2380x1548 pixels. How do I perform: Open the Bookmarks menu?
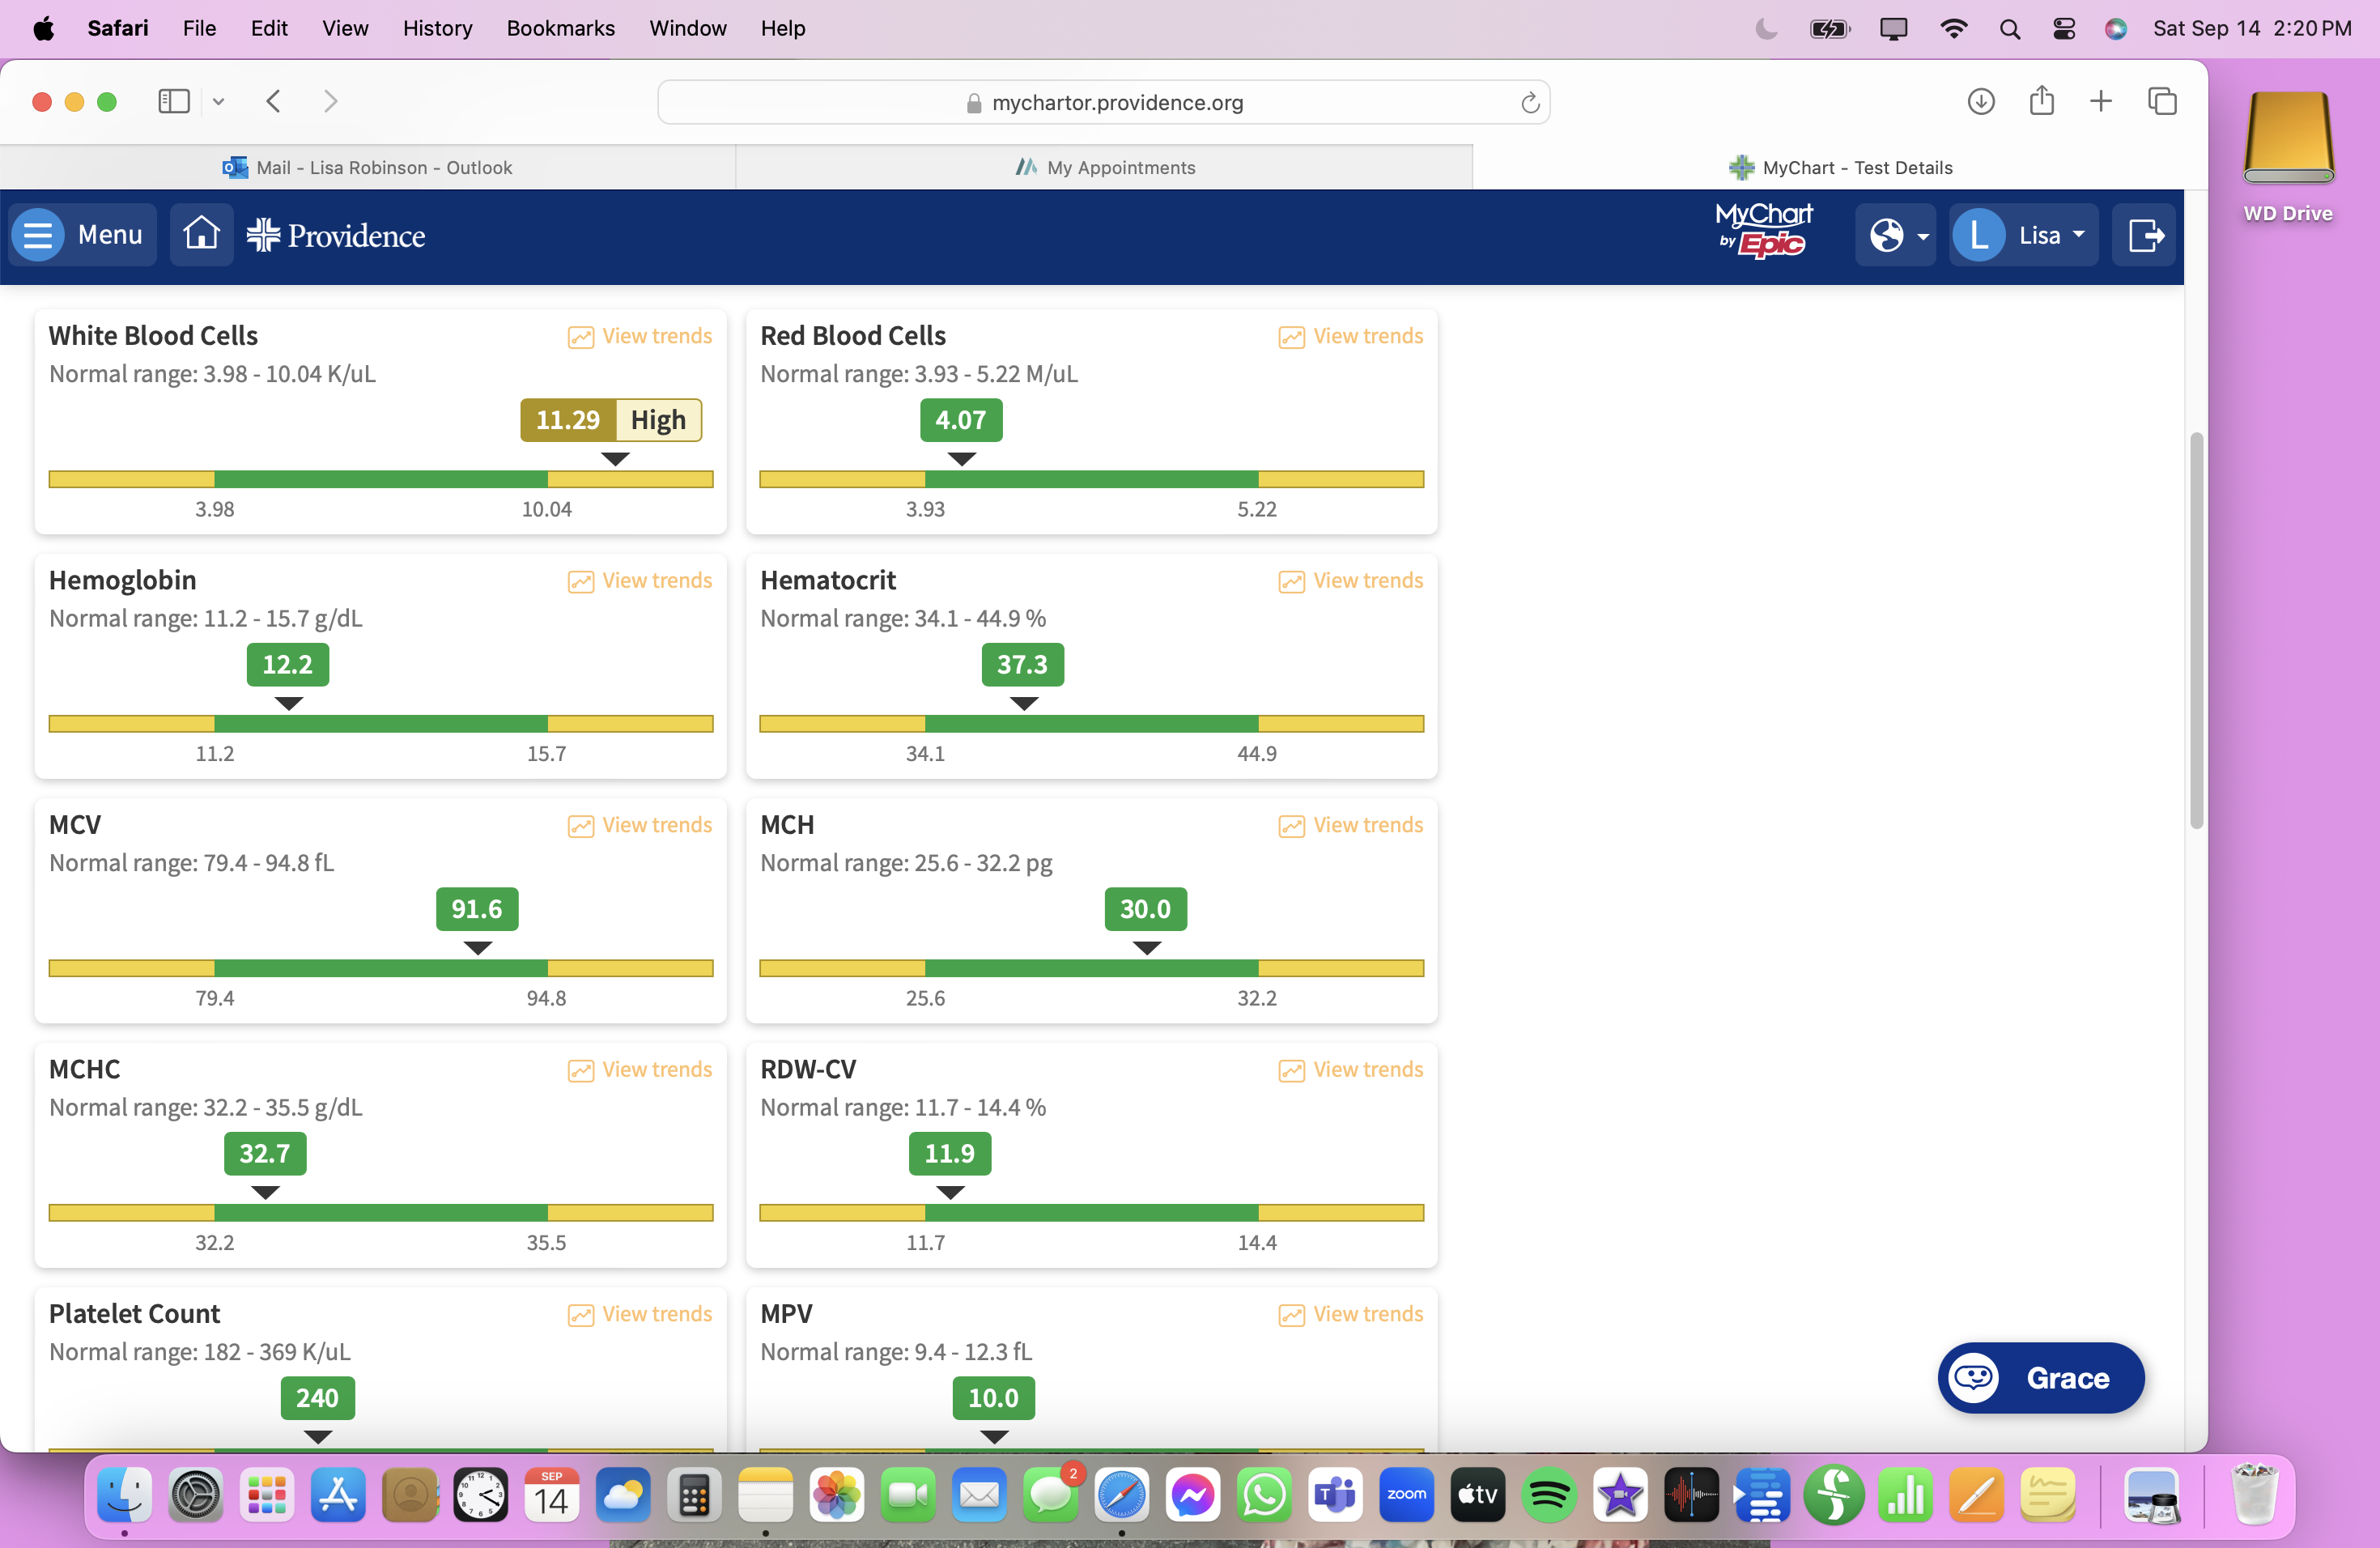(560, 28)
